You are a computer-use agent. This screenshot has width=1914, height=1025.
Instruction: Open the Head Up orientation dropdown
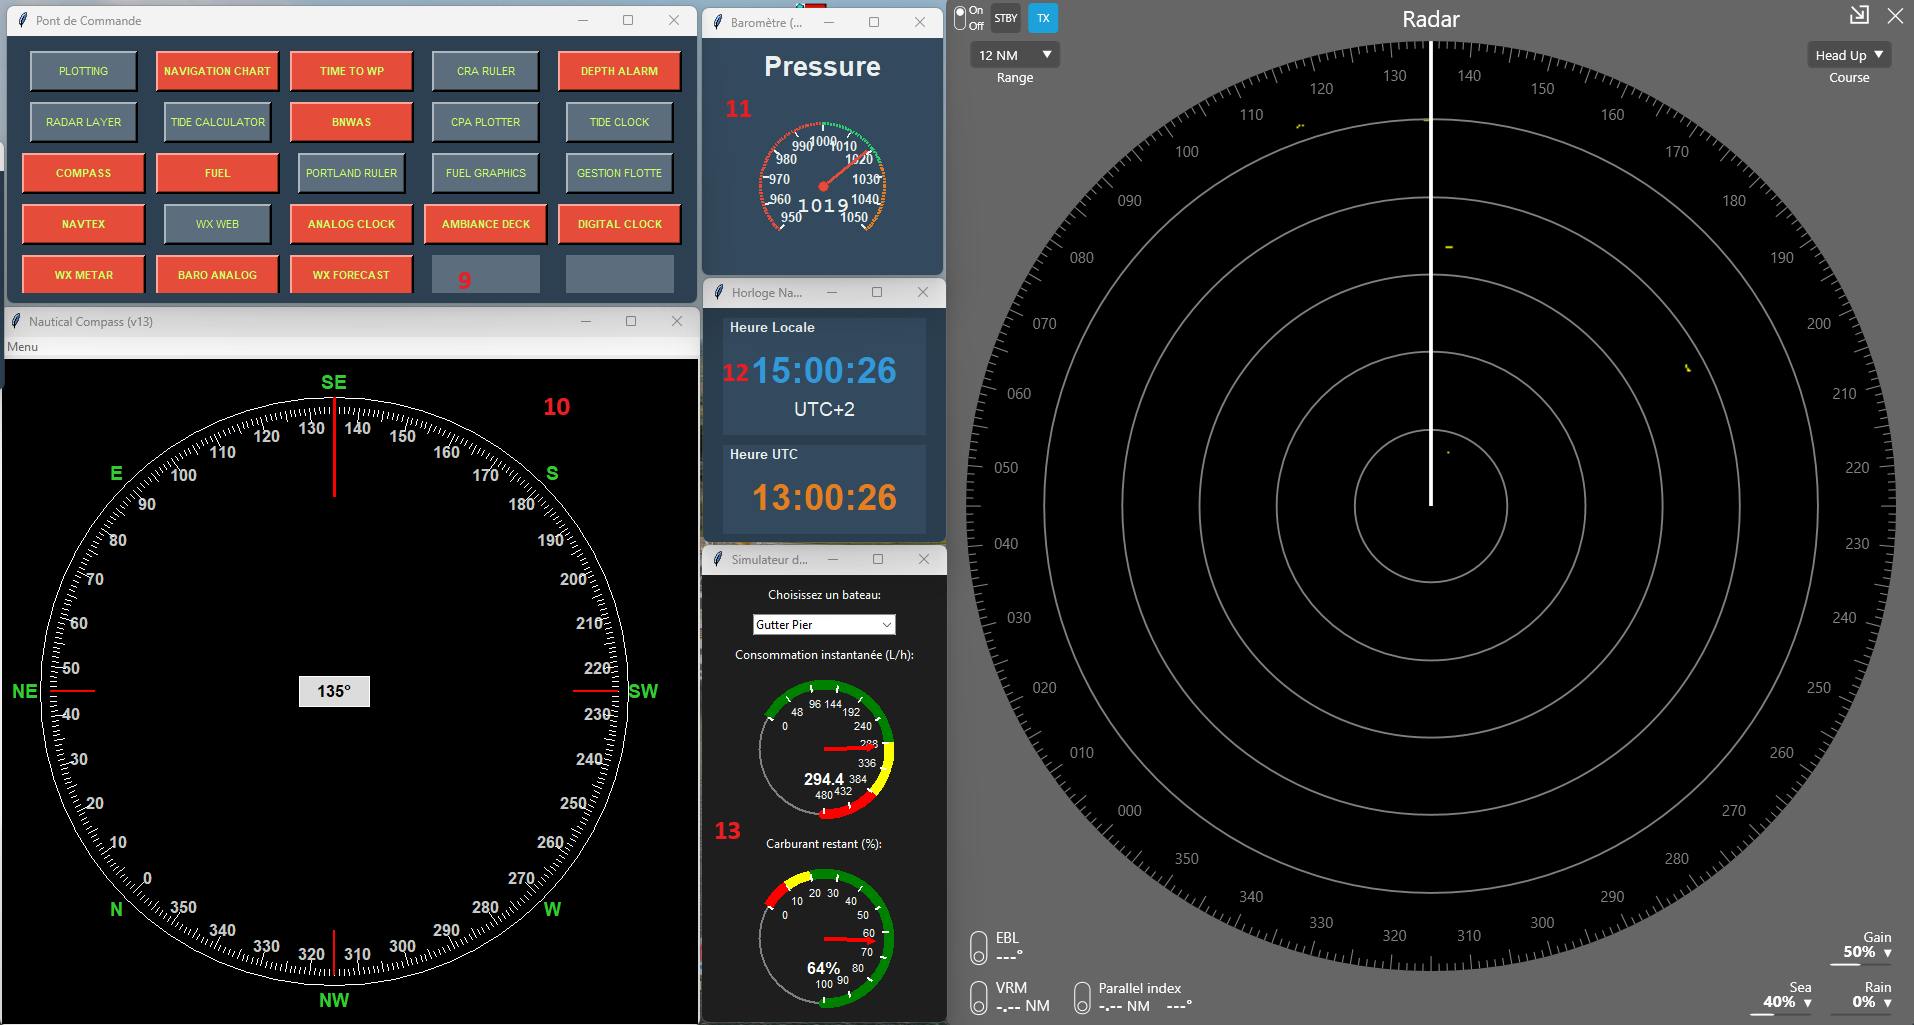(1849, 55)
